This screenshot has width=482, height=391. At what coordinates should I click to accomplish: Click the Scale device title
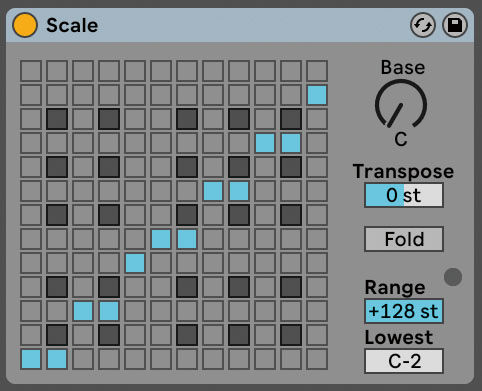pyautogui.click(x=72, y=25)
